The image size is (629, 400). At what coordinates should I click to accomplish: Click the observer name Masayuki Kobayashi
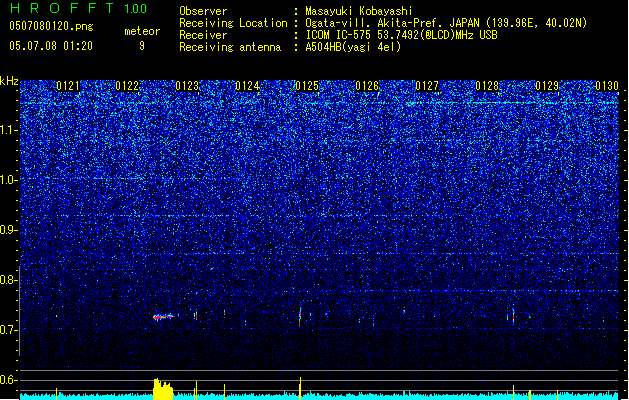click(359, 11)
